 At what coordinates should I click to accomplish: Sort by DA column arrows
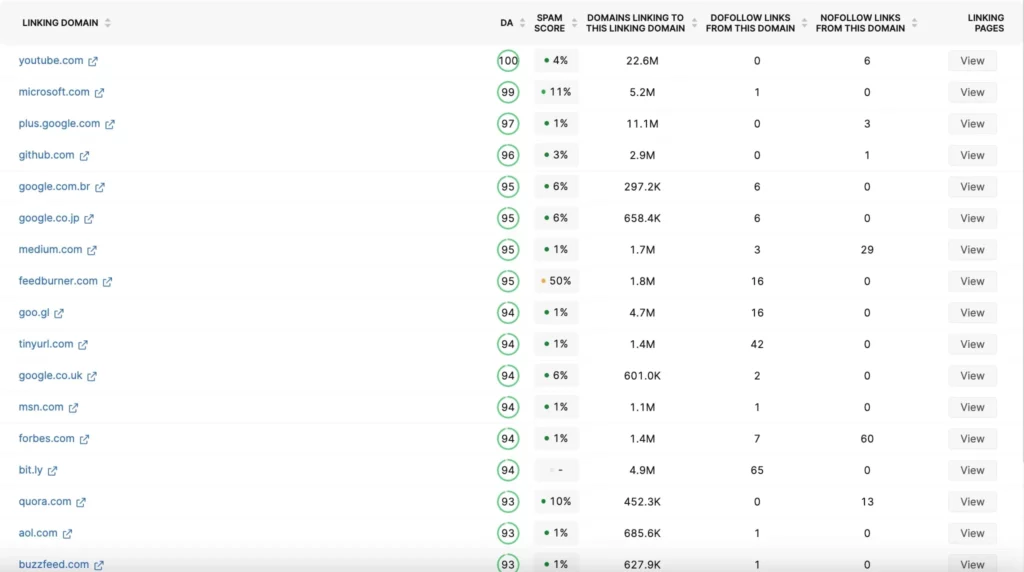coord(522,23)
